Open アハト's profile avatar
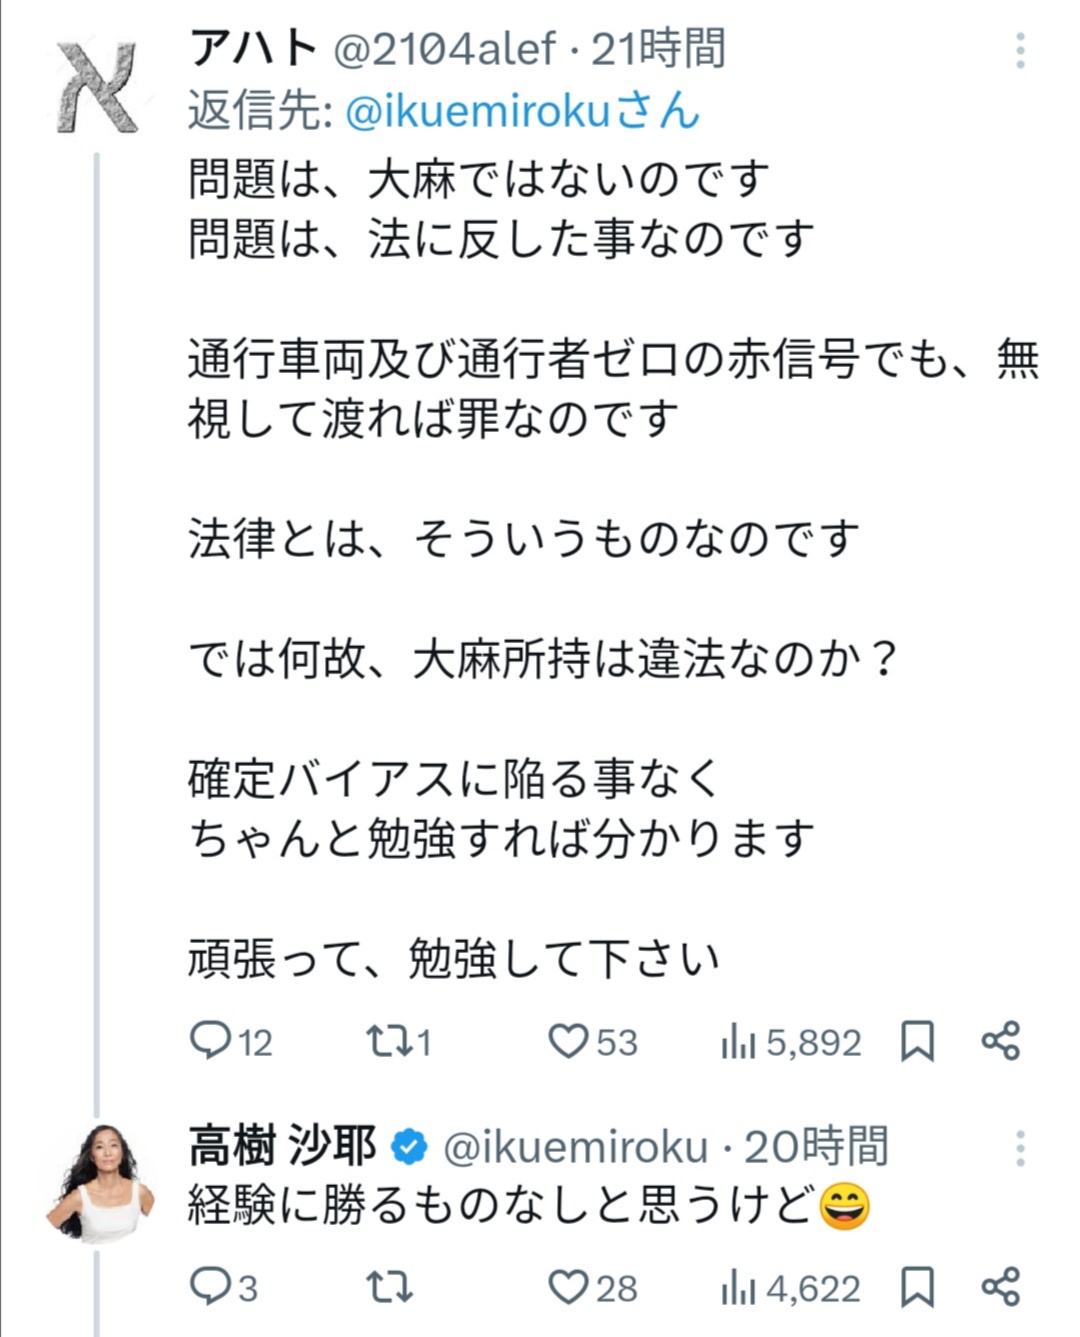 (x=97, y=88)
